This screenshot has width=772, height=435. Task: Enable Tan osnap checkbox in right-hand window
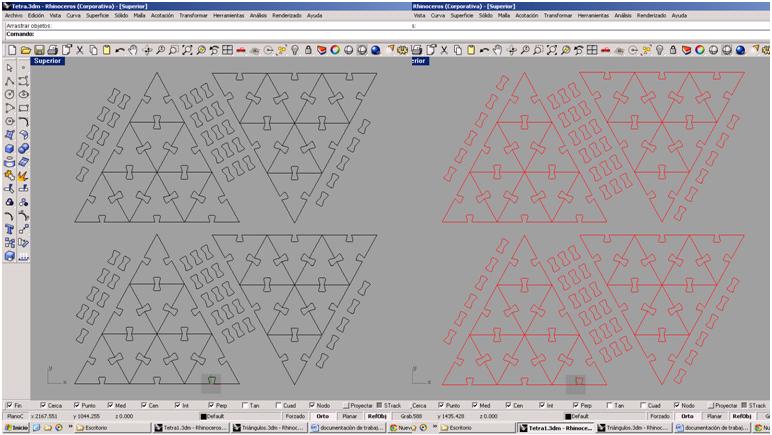pos(610,405)
